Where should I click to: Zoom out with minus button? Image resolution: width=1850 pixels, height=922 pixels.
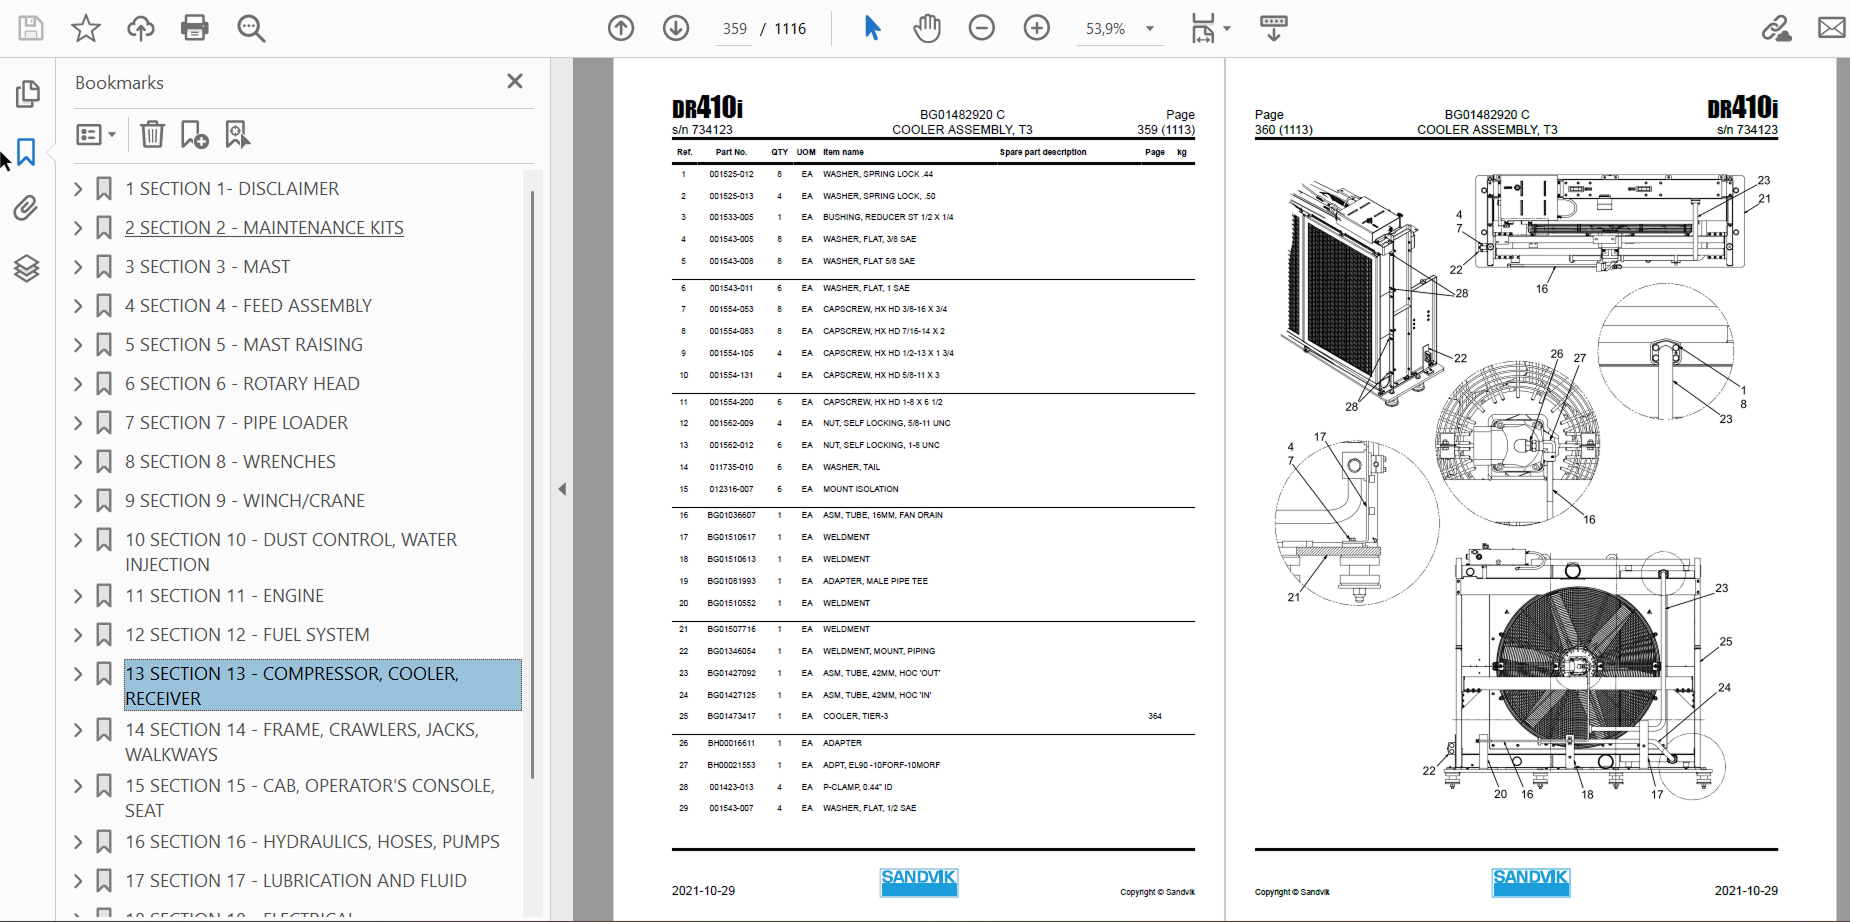(982, 28)
